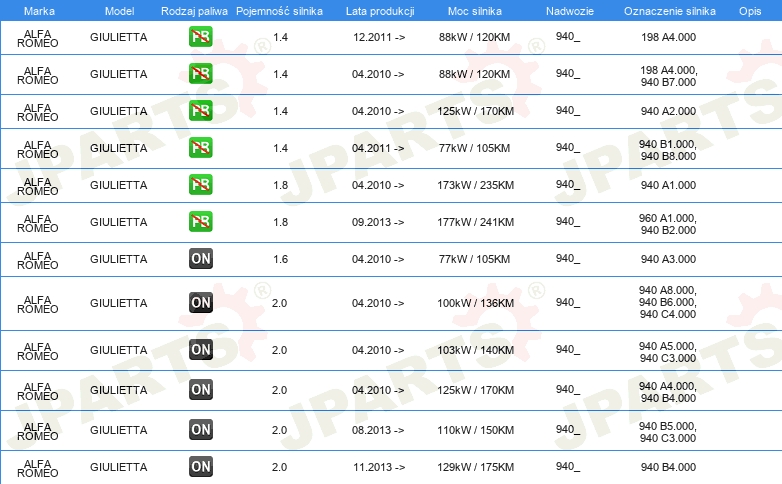The width and height of the screenshot is (782, 484).
Task: Click the Nadwozie column header
Action: pos(570,11)
